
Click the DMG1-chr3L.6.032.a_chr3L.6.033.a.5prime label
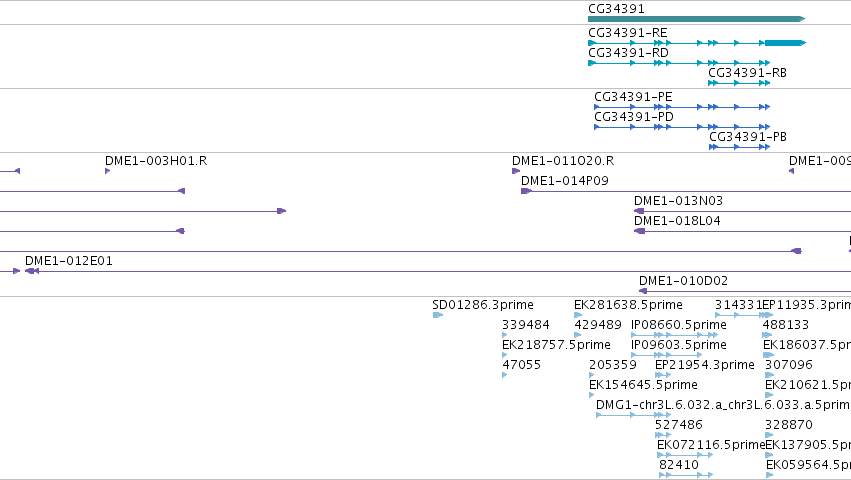pyautogui.click(x=722, y=405)
